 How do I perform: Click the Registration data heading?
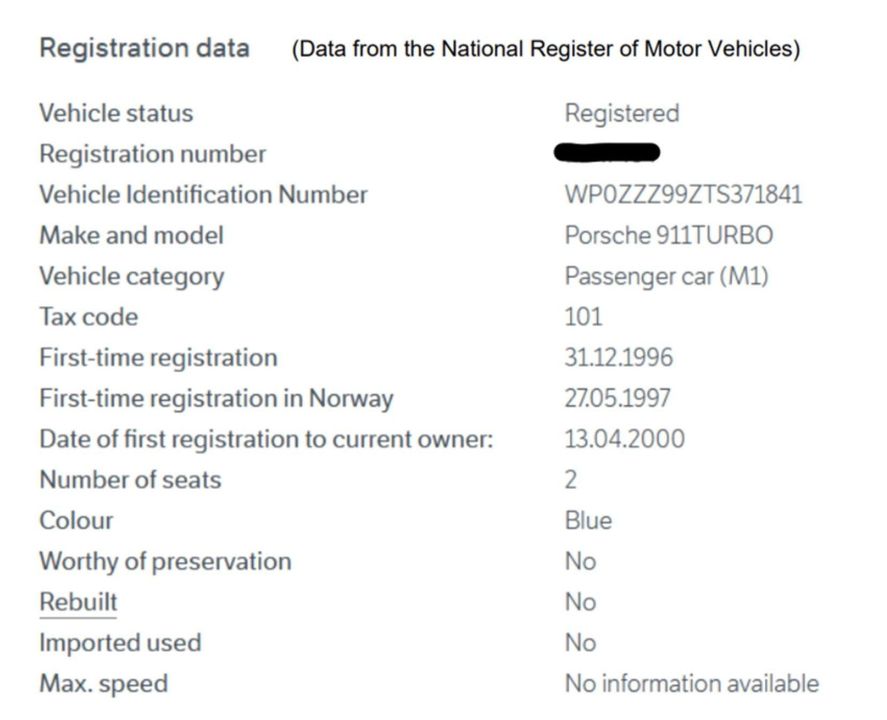144,48
